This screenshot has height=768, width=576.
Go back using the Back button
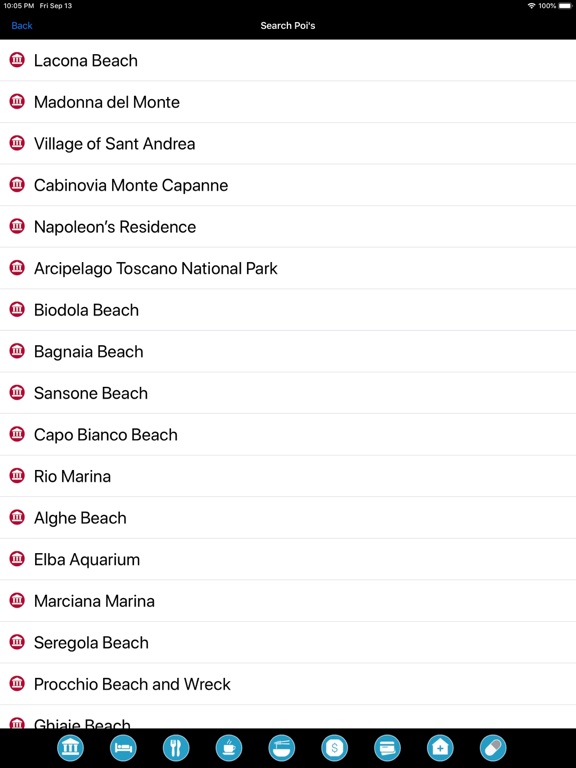(22, 25)
